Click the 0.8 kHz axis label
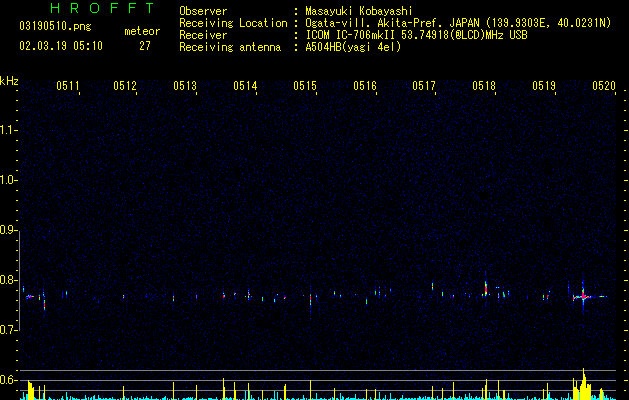This screenshot has height=400, width=629. click(x=9, y=280)
